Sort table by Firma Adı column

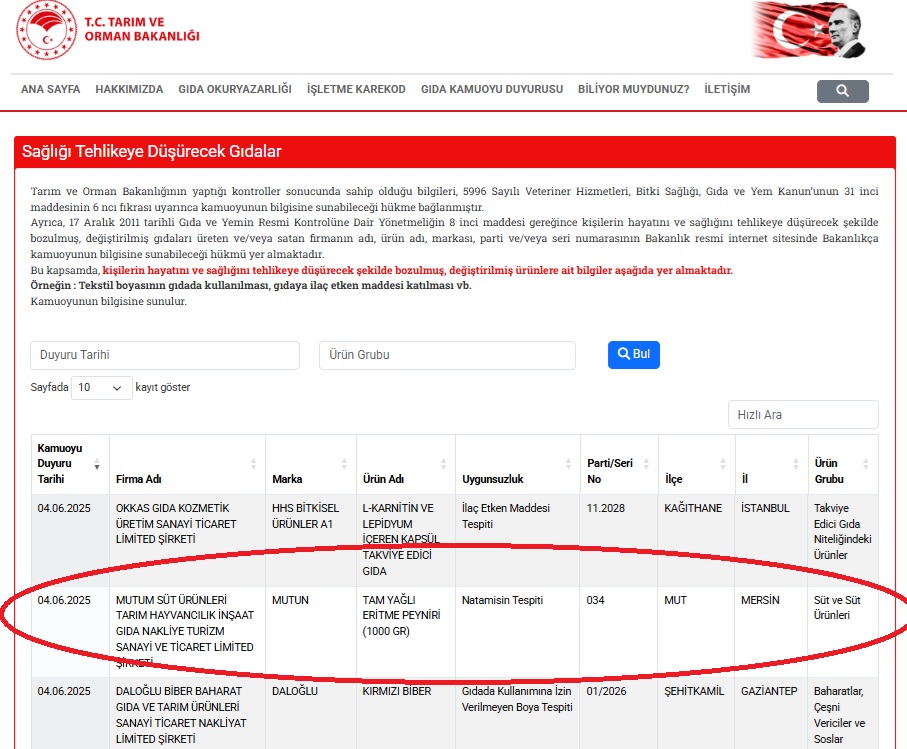(x=253, y=464)
